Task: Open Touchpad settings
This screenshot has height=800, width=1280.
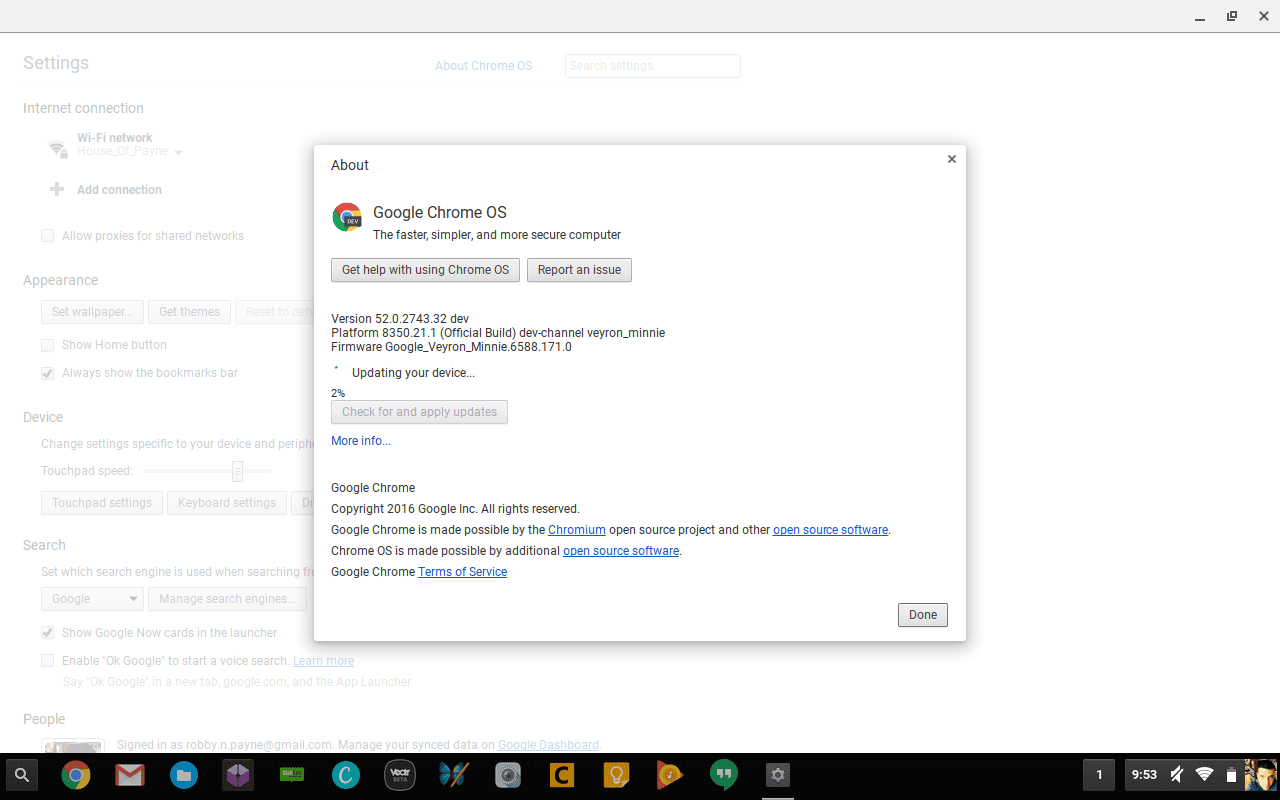Action: coord(102,503)
